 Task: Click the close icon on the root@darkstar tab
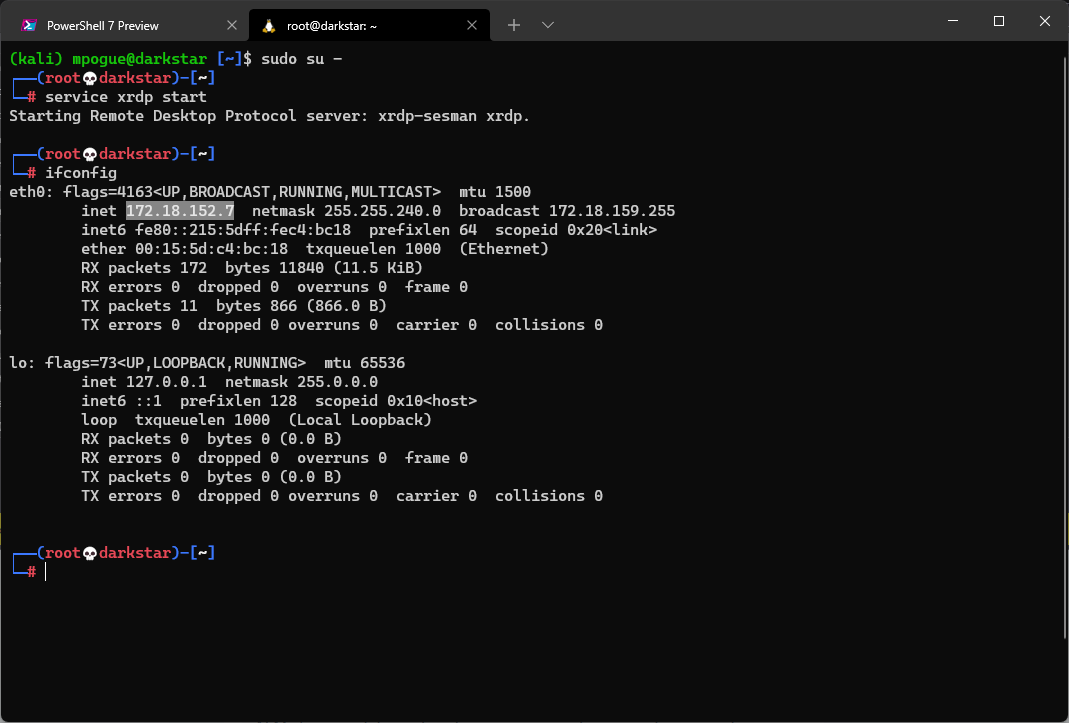click(x=472, y=27)
